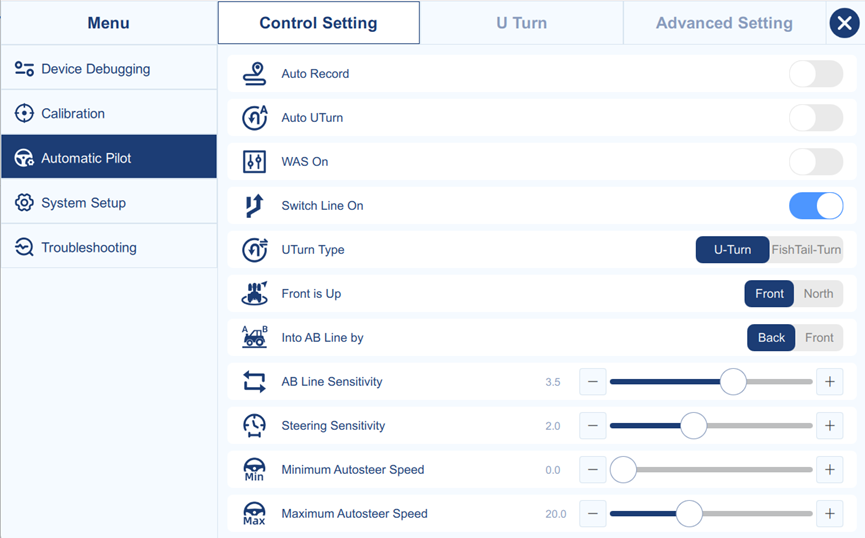Click the Steering Sensitivity value 2.0
The height and width of the screenshot is (538, 865).
point(553,426)
